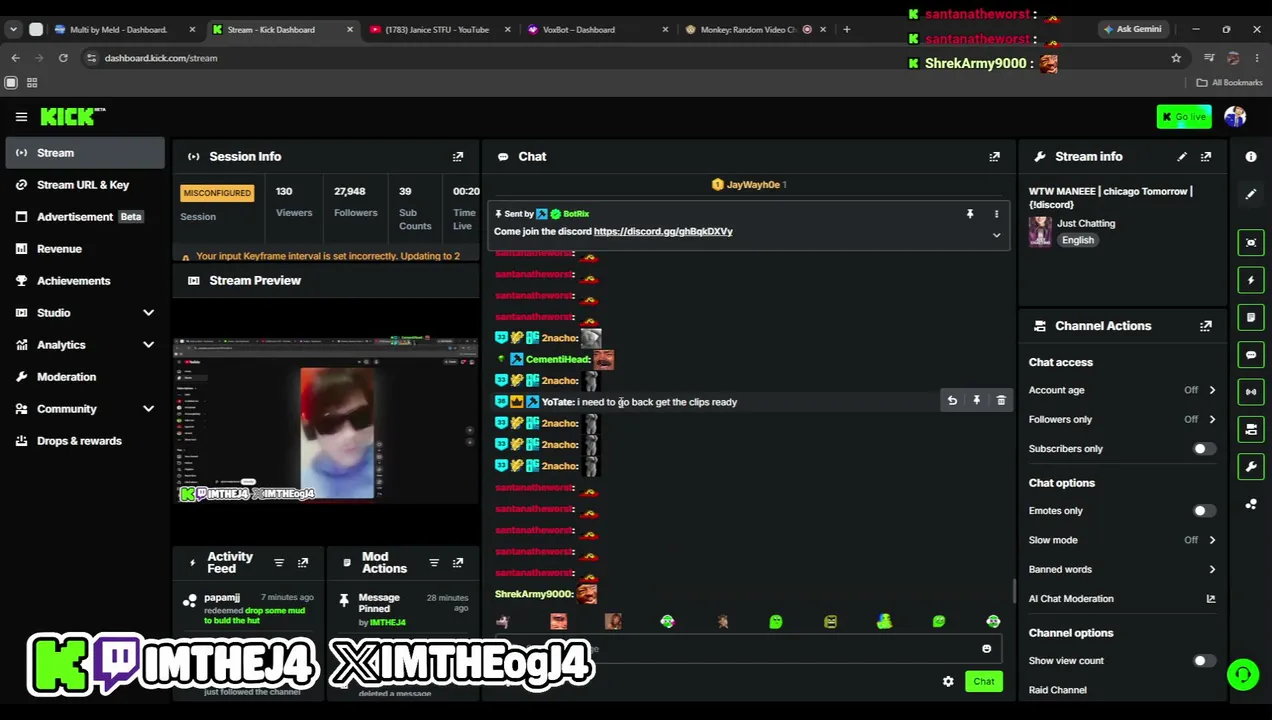Open Banned words list
Image resolution: width=1272 pixels, height=720 pixels.
tap(1122, 570)
